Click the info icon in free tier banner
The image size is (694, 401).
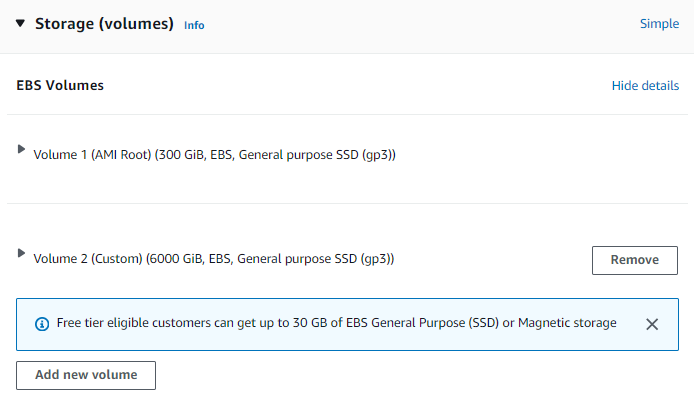point(42,324)
